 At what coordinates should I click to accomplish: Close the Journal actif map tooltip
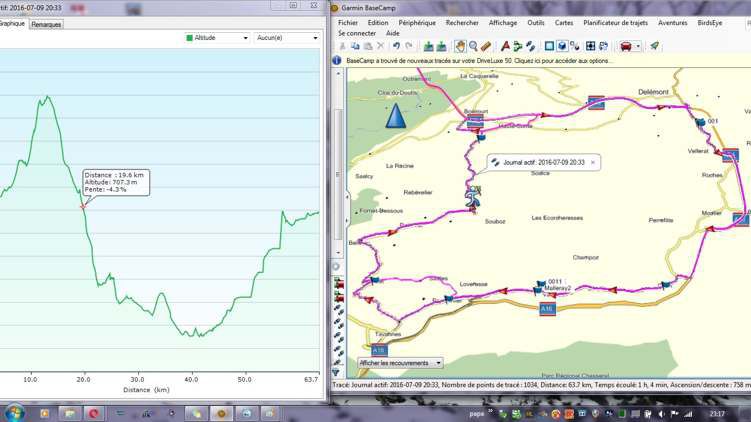point(593,162)
